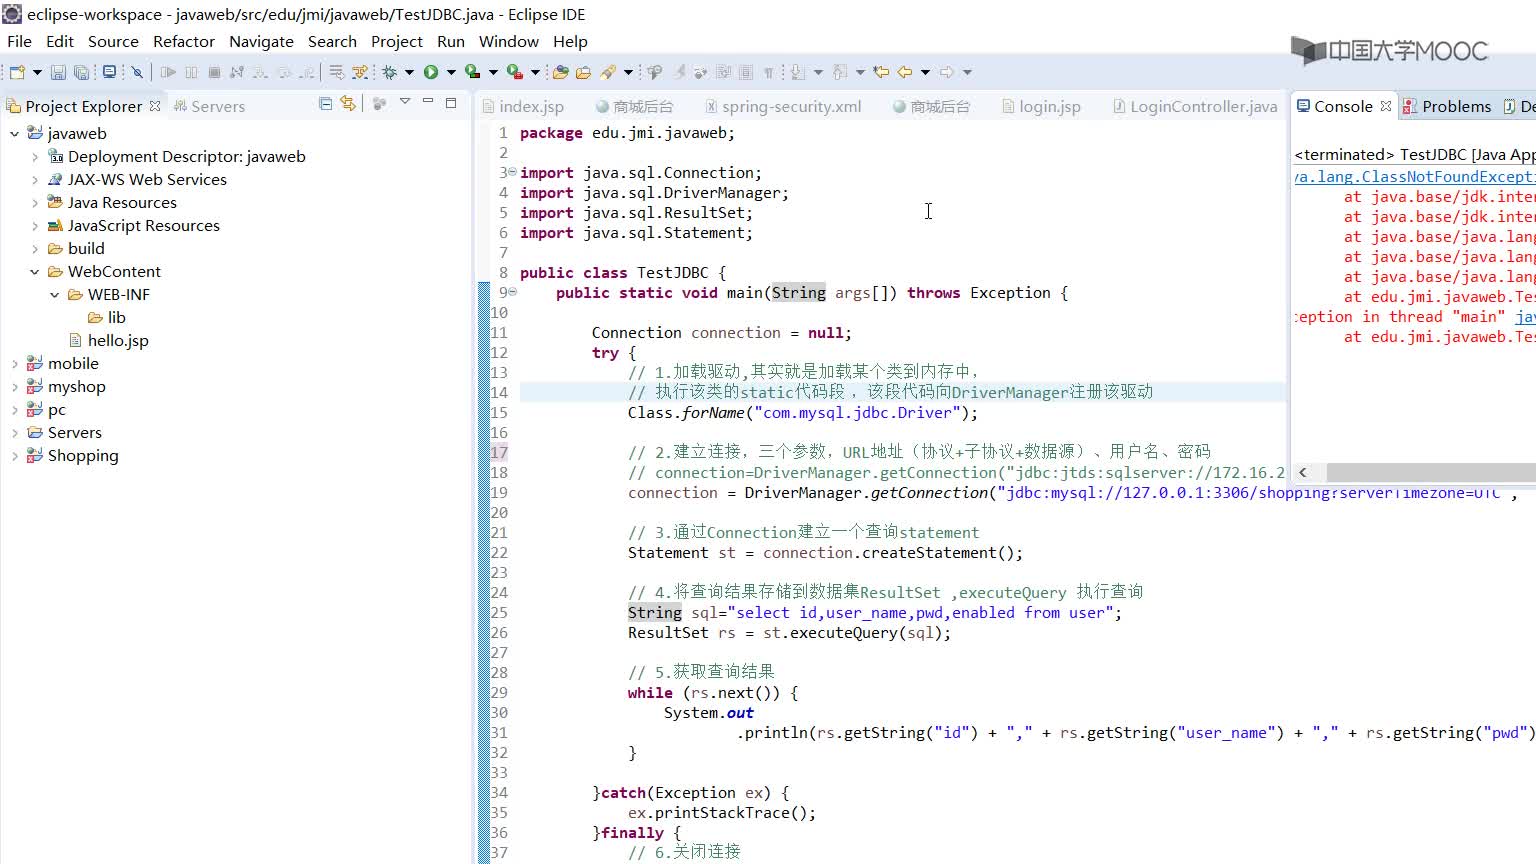Click the Project Explorer filter icon
Image resolution: width=1536 pixels, height=864 pixels.
click(379, 103)
